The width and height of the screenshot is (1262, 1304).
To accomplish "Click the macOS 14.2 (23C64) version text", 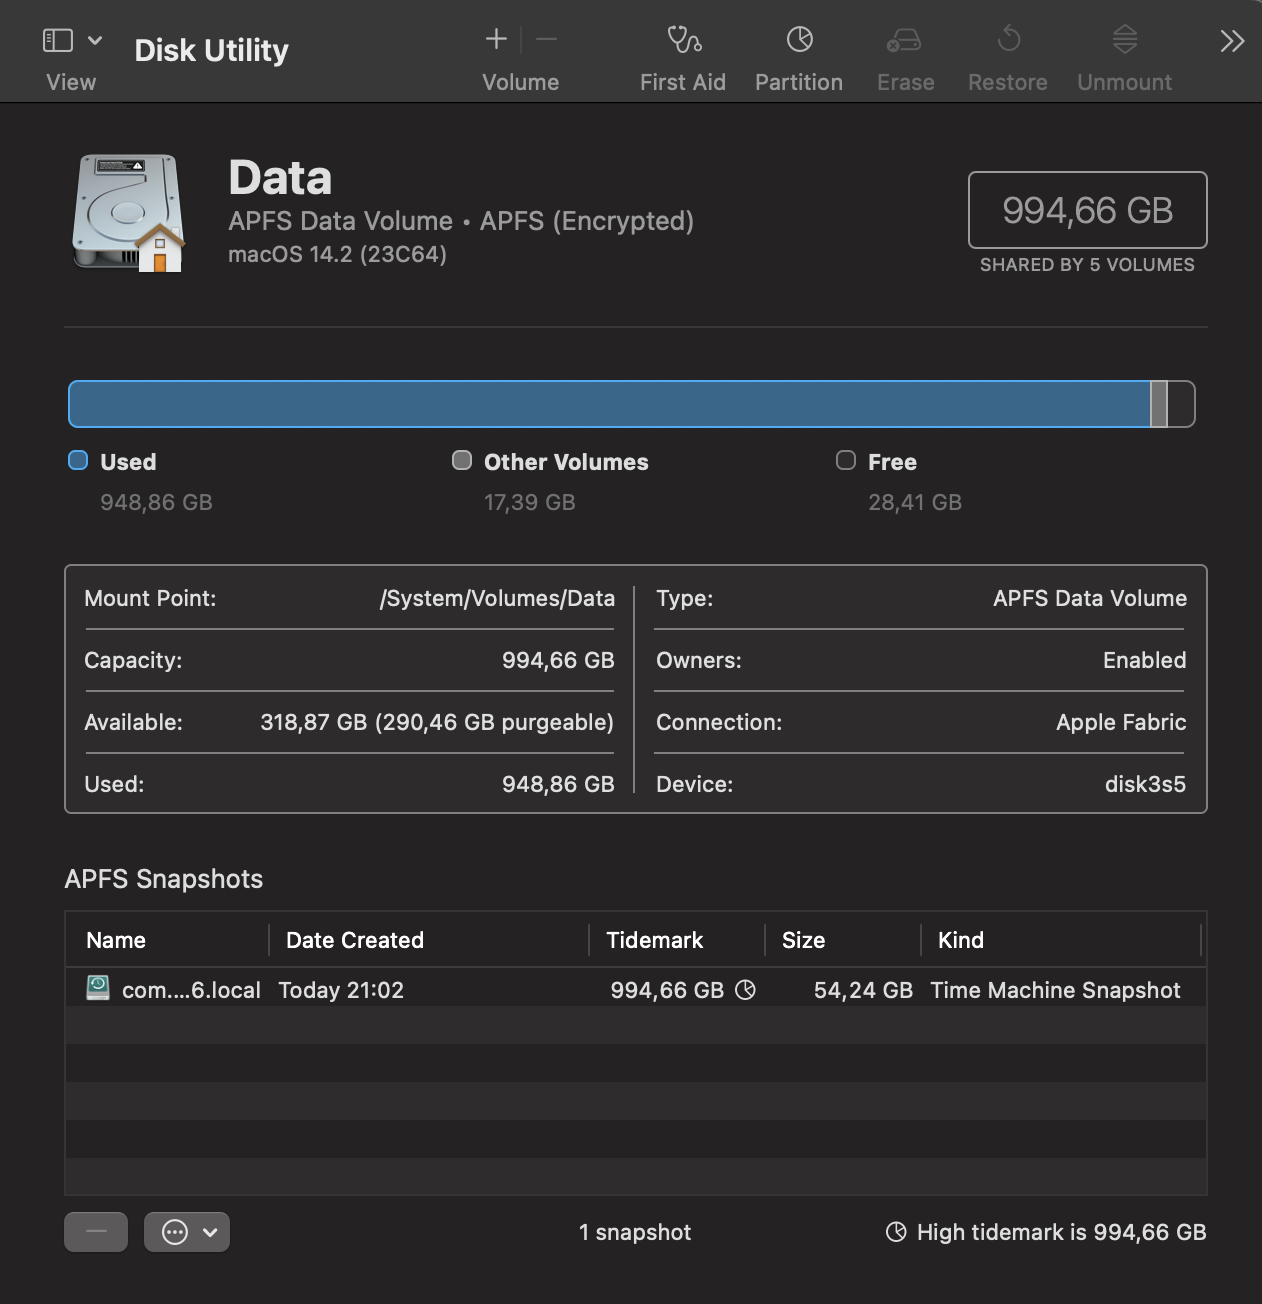I will tap(337, 254).
